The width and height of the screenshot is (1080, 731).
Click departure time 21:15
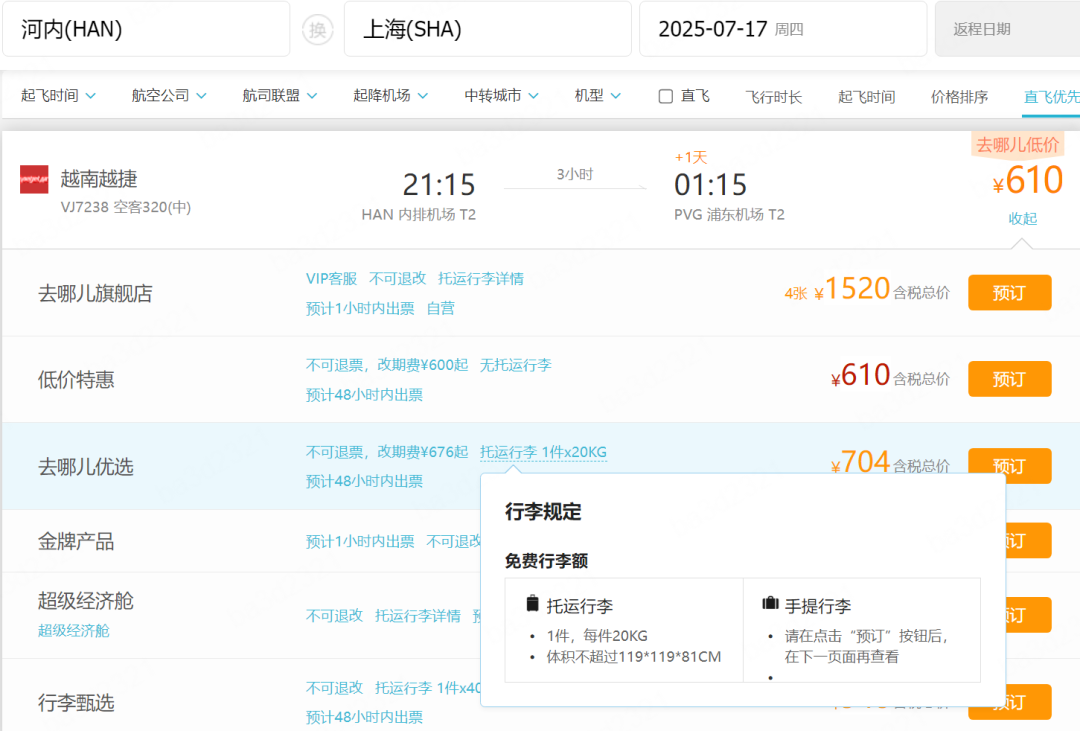[439, 185]
